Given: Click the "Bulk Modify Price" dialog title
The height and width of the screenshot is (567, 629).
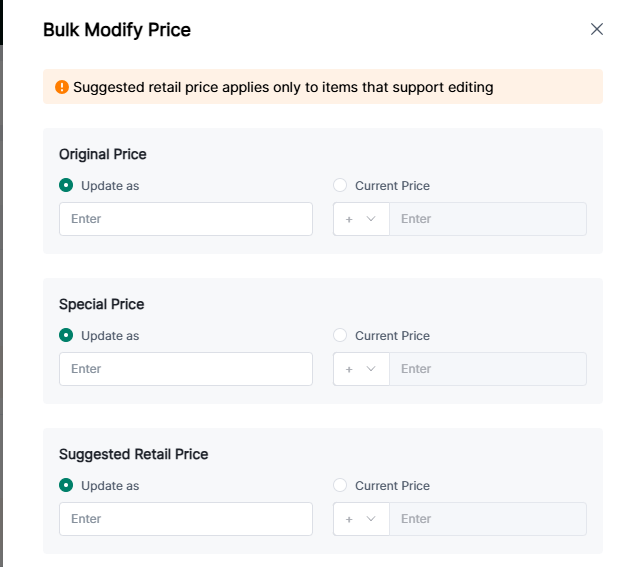Looking at the screenshot, I should pos(117,30).
